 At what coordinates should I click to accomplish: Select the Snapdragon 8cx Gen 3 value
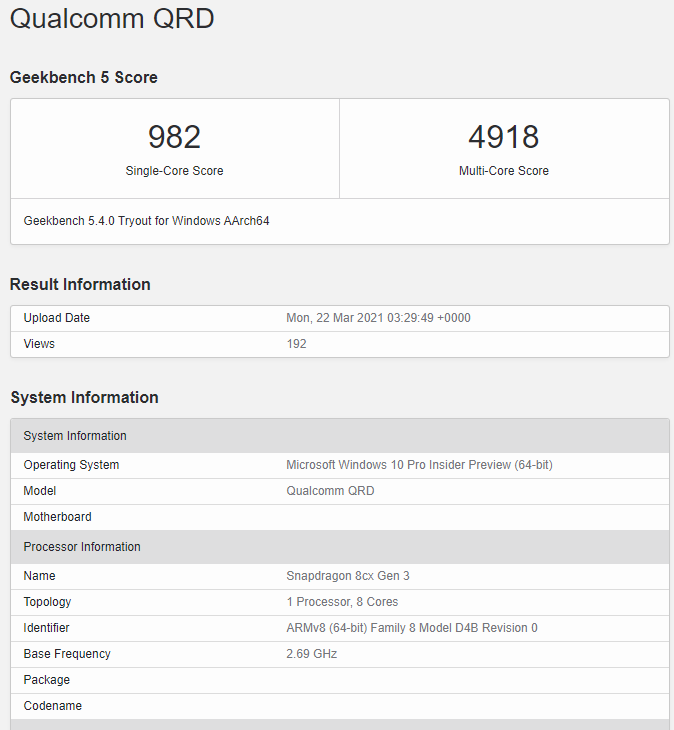[348, 576]
